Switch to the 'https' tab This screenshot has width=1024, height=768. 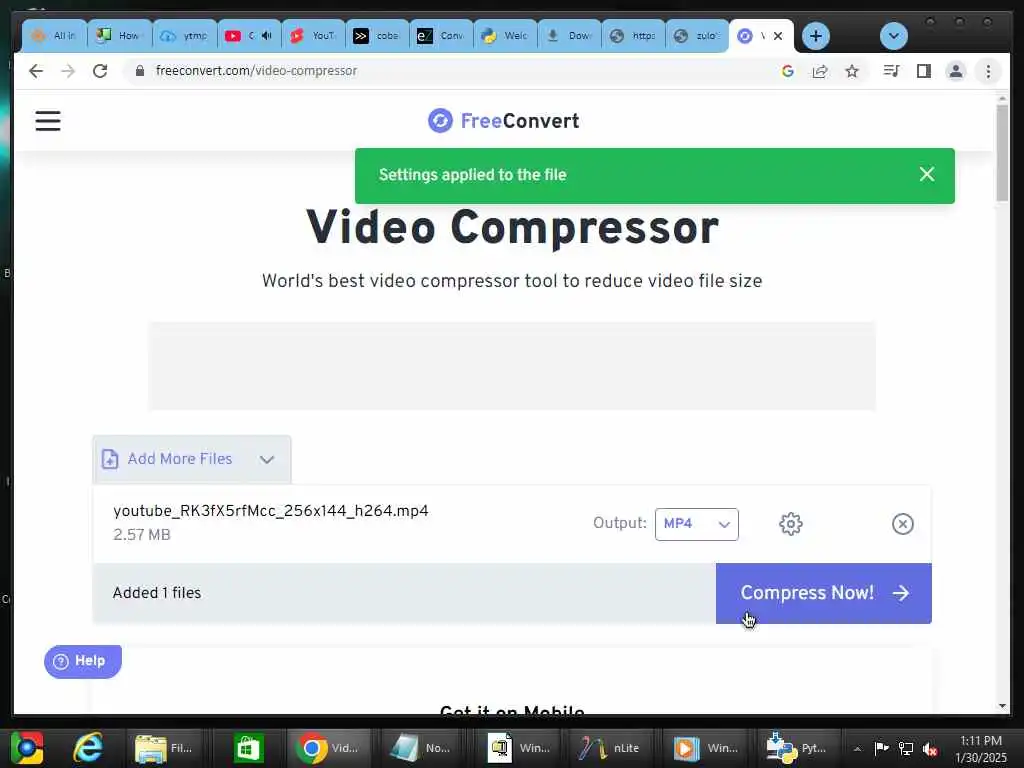click(633, 36)
